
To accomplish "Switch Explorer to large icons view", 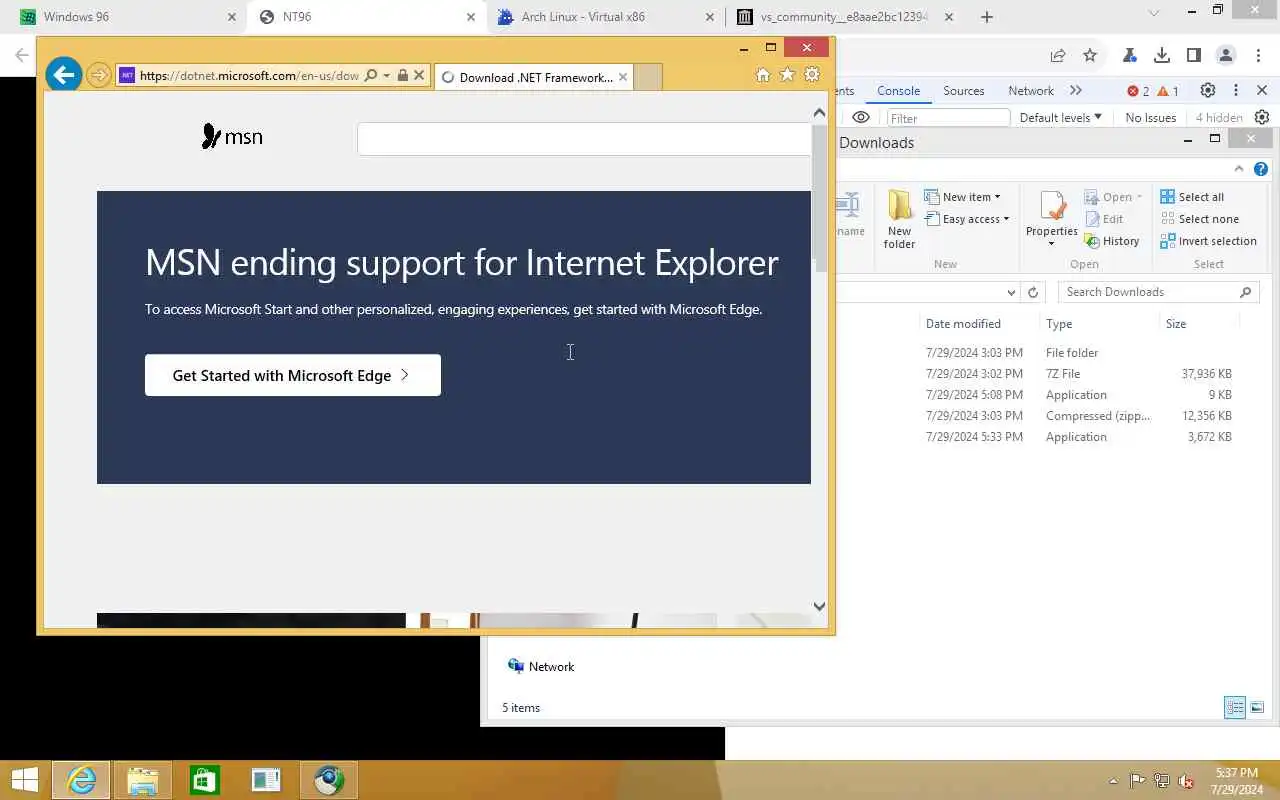I will tap(1257, 707).
